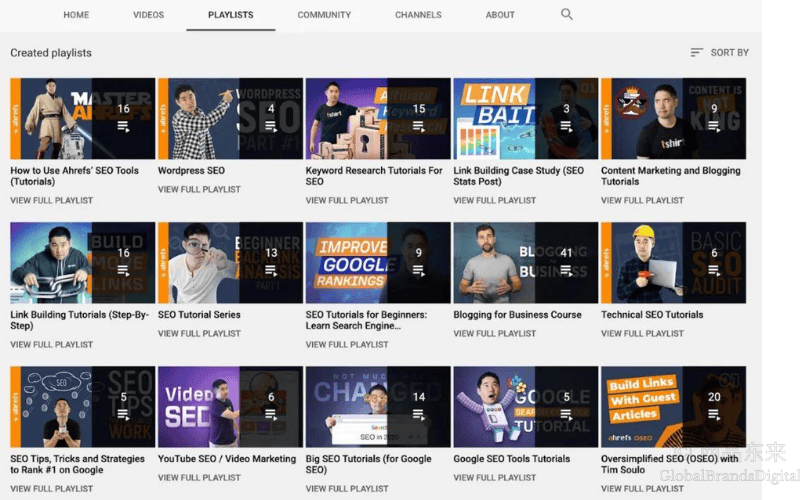Click the Google SEO Tools Tutorials title
Image resolution: width=800 pixels, height=500 pixels.
[x=512, y=459]
